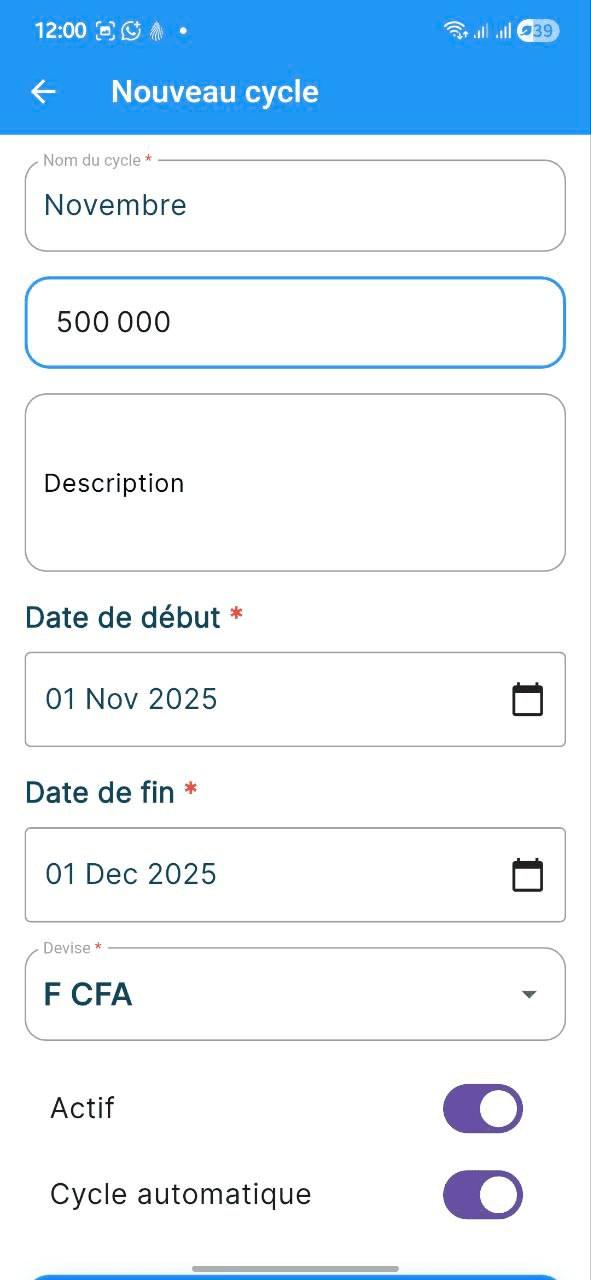Tap the Wi-Fi status icon
The height and width of the screenshot is (1280, 591).
455,31
